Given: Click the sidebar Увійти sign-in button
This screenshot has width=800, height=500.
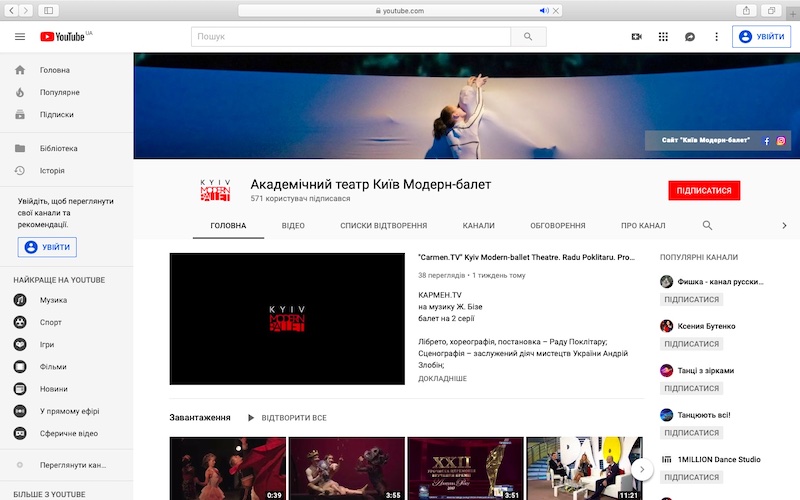Looking at the screenshot, I should (47, 247).
